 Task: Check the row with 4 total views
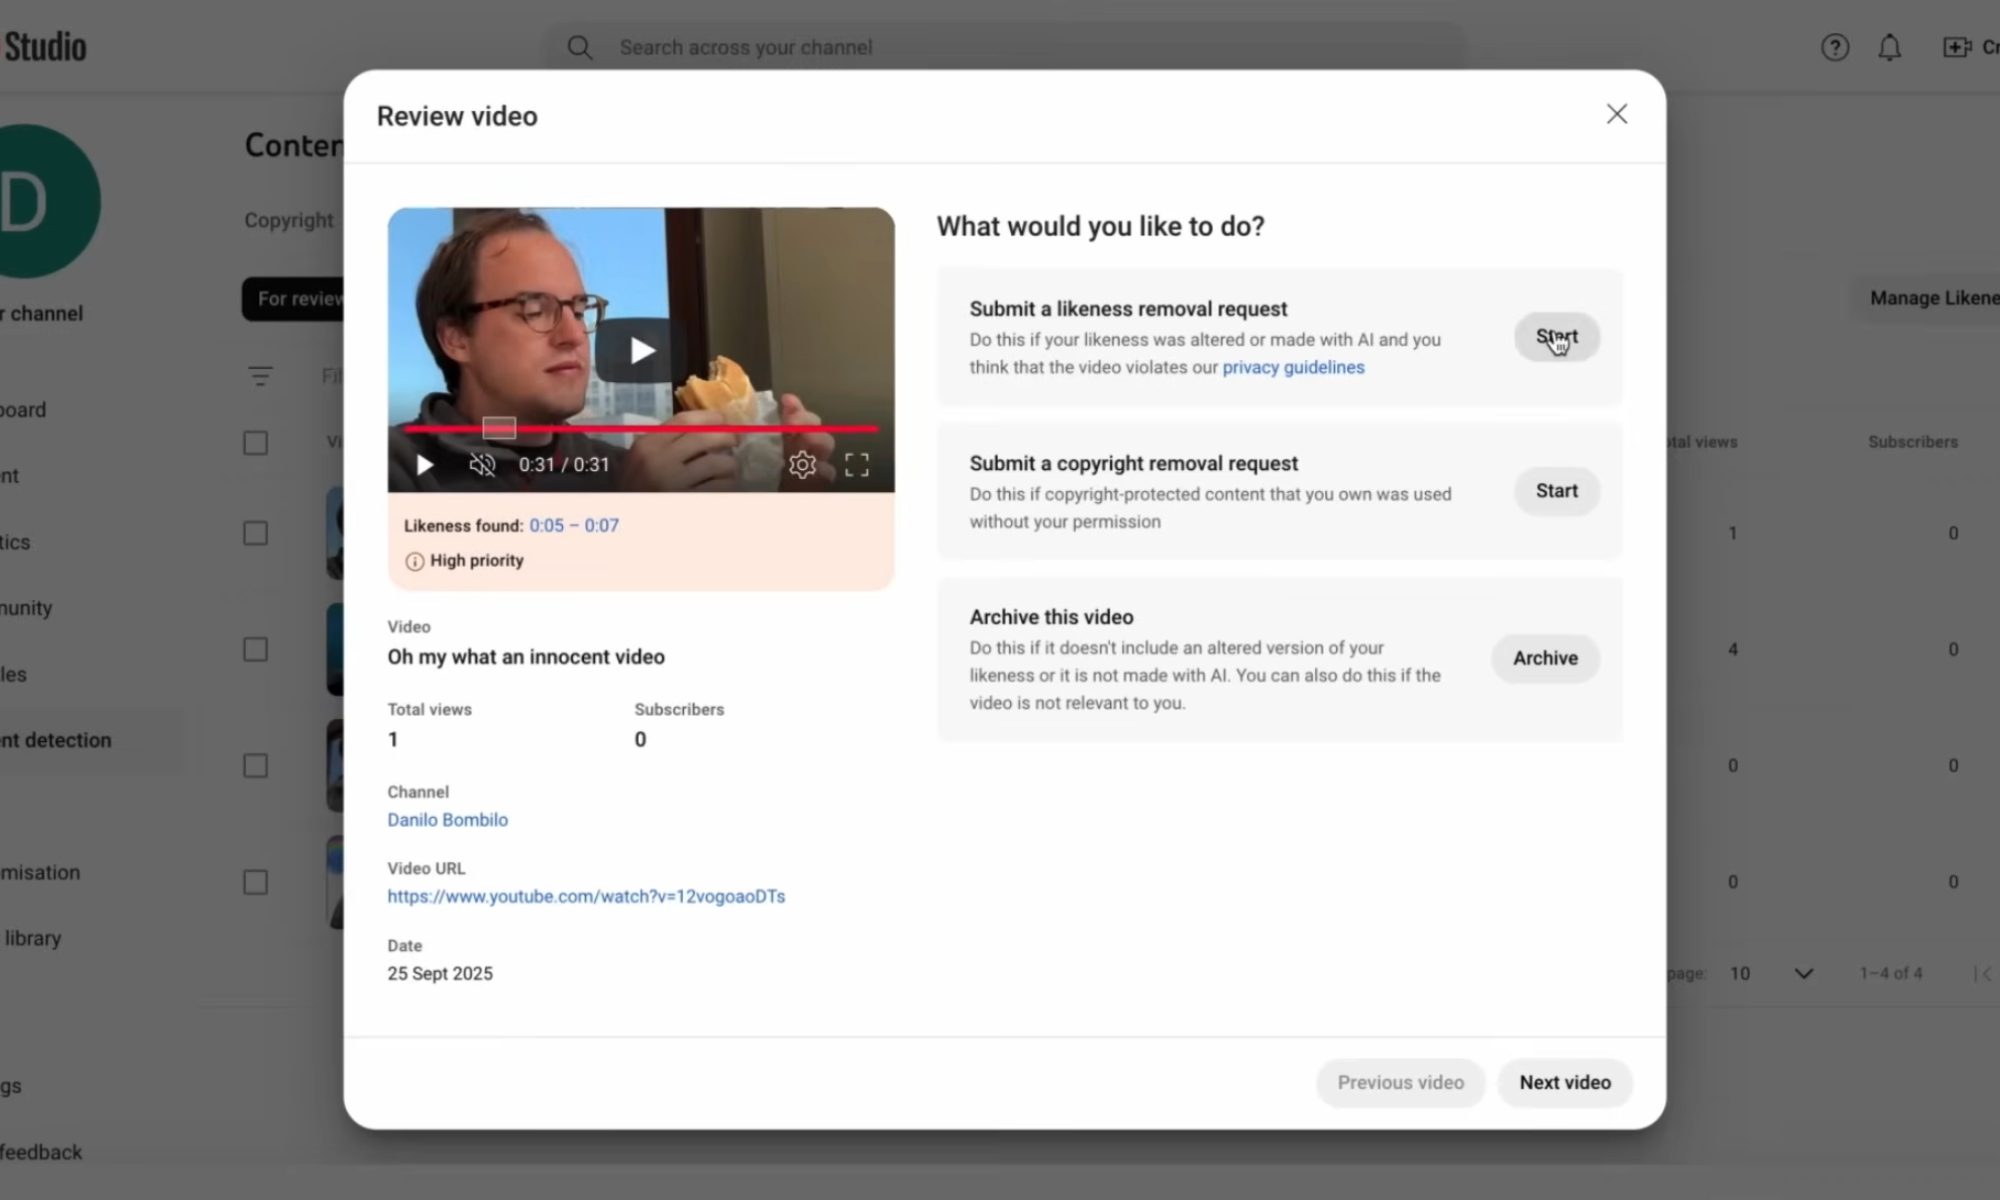tap(256, 649)
